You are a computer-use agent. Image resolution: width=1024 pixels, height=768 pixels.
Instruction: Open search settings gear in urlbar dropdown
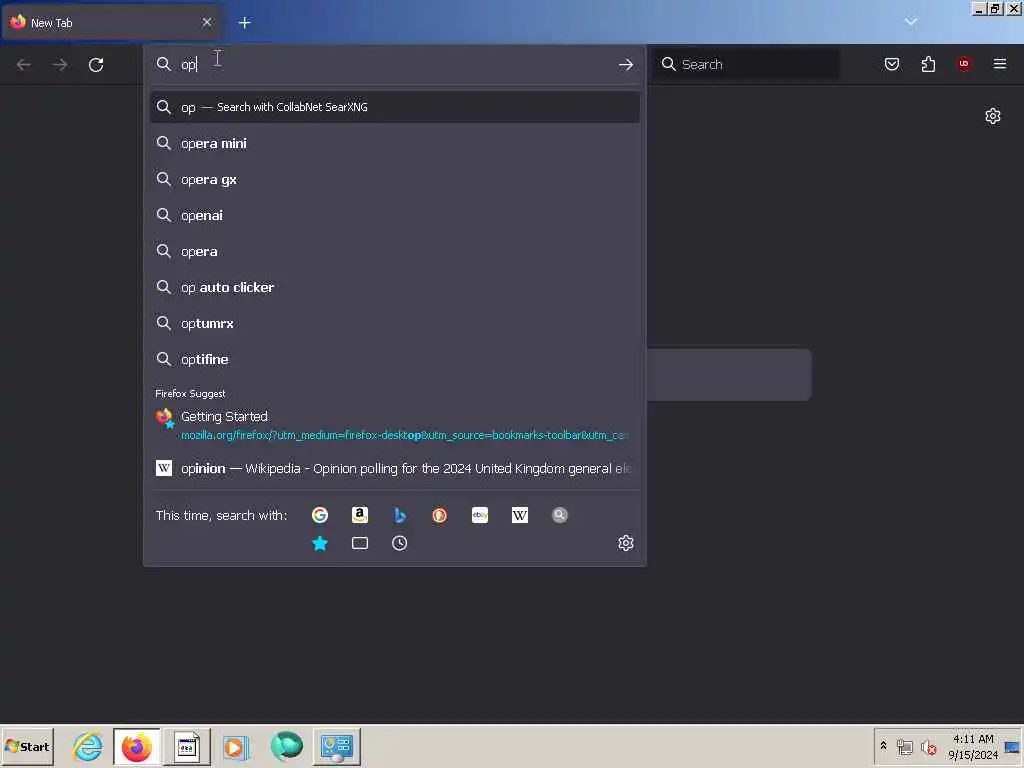(x=626, y=543)
